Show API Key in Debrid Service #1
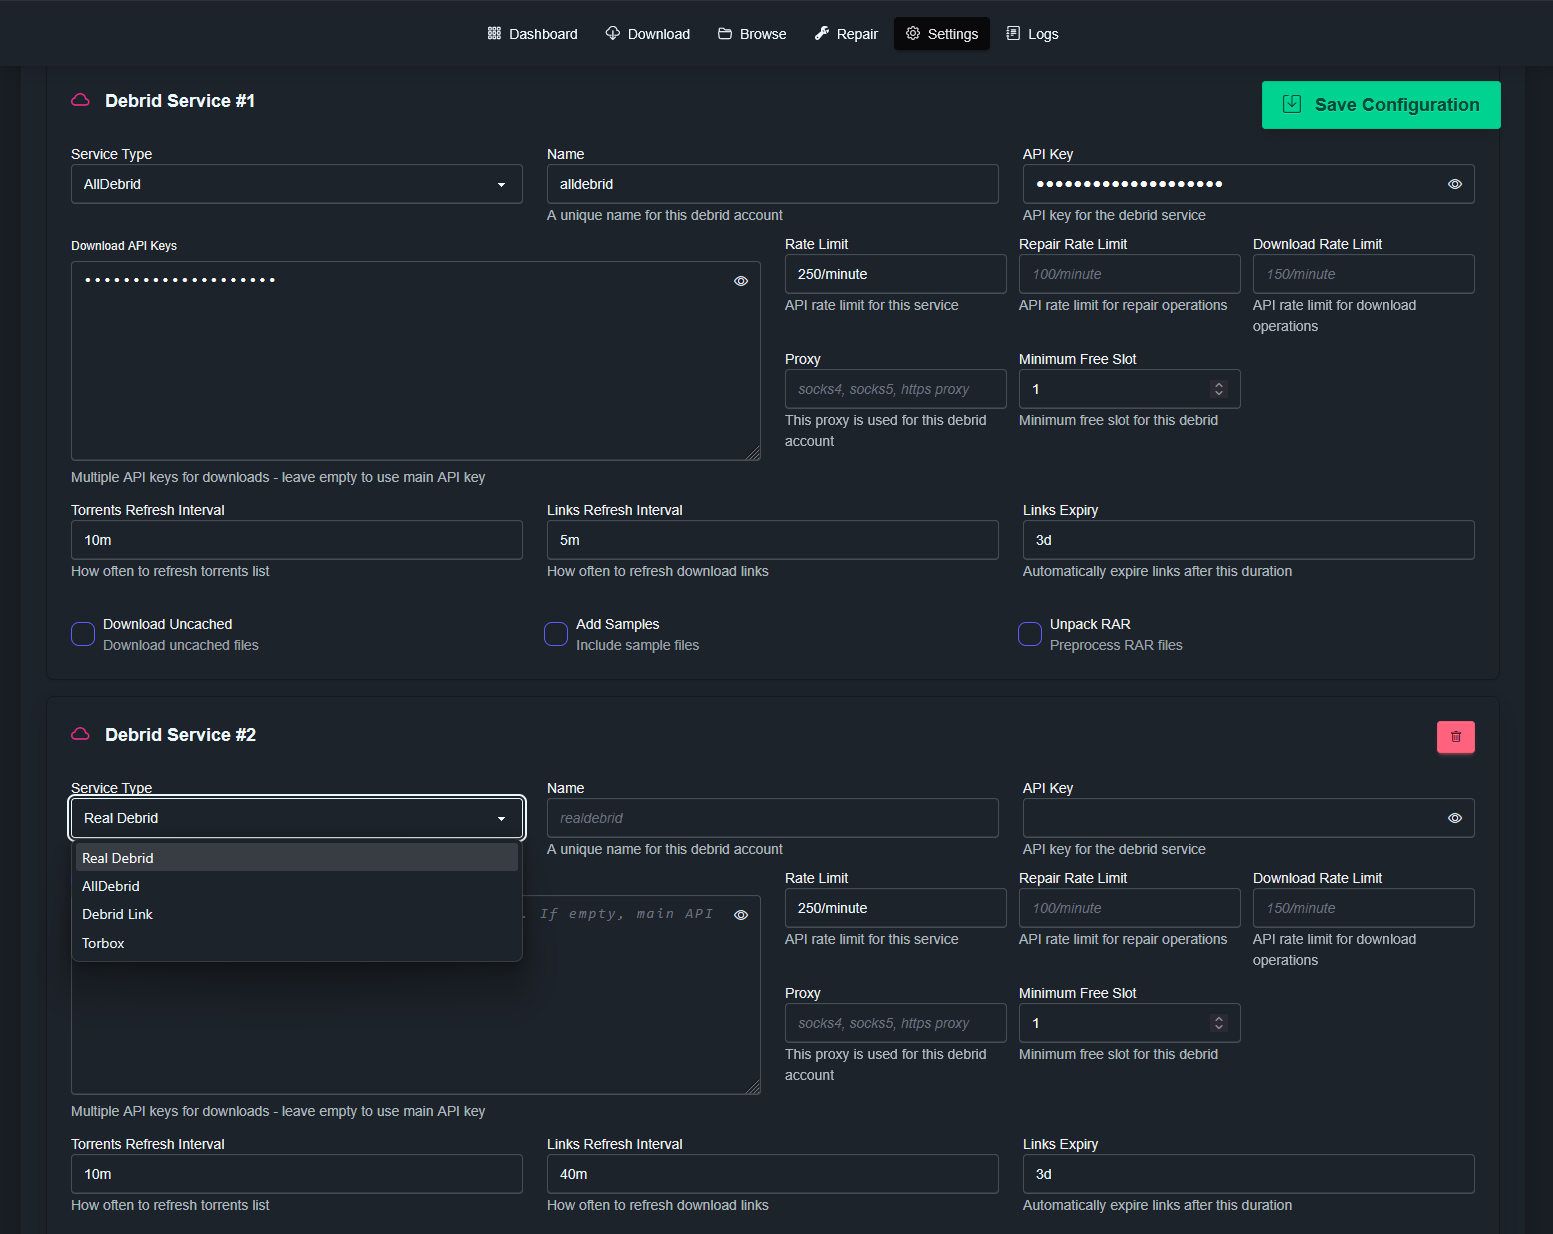 (1454, 184)
